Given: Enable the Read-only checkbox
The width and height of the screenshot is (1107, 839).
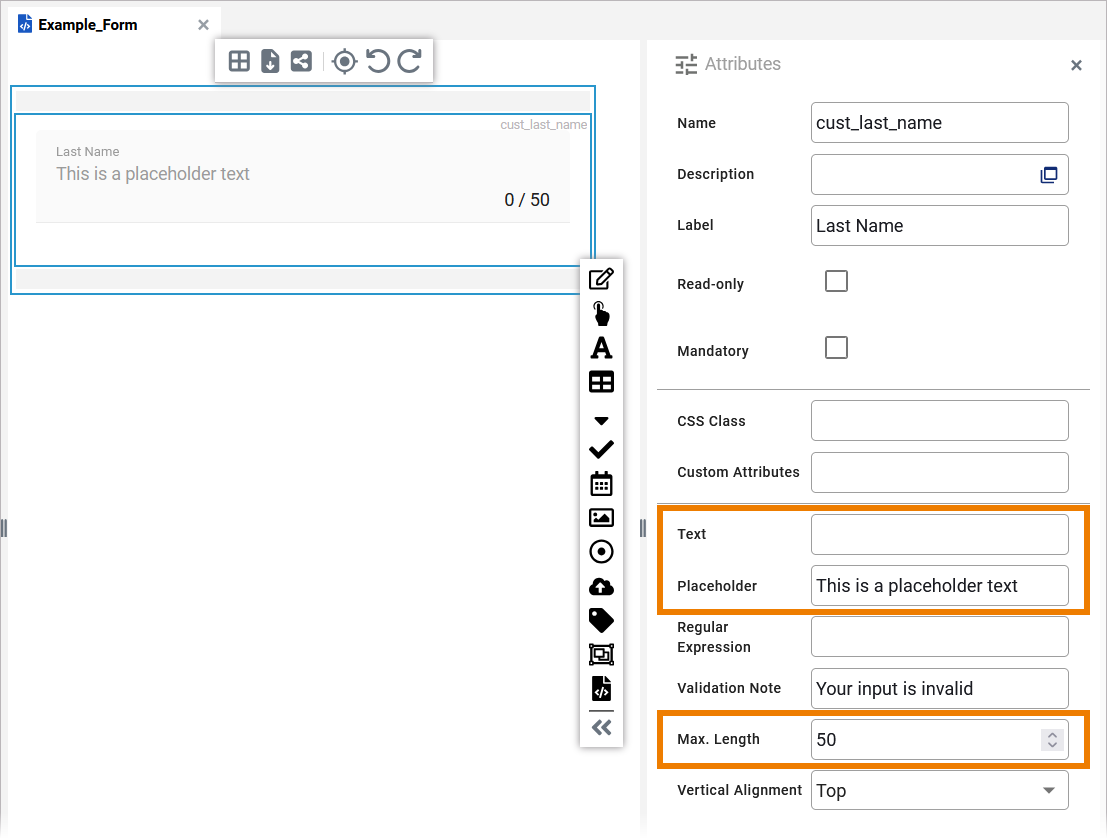Looking at the screenshot, I should click(x=836, y=281).
